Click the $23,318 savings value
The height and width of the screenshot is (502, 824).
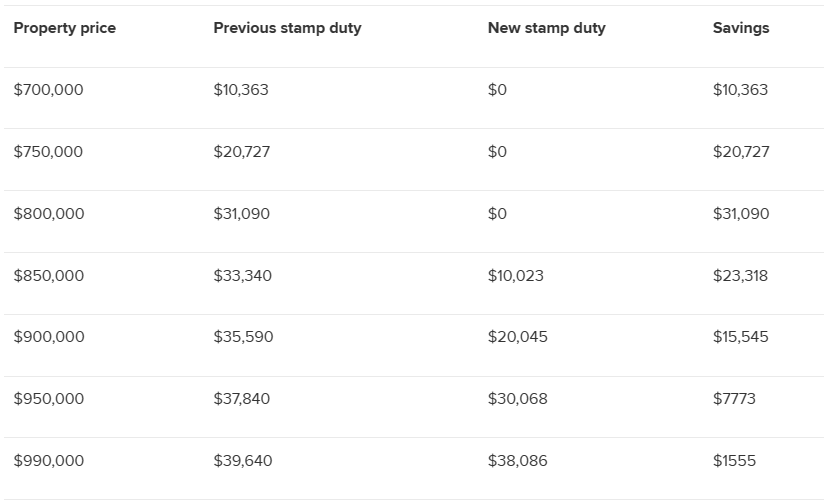pos(740,276)
